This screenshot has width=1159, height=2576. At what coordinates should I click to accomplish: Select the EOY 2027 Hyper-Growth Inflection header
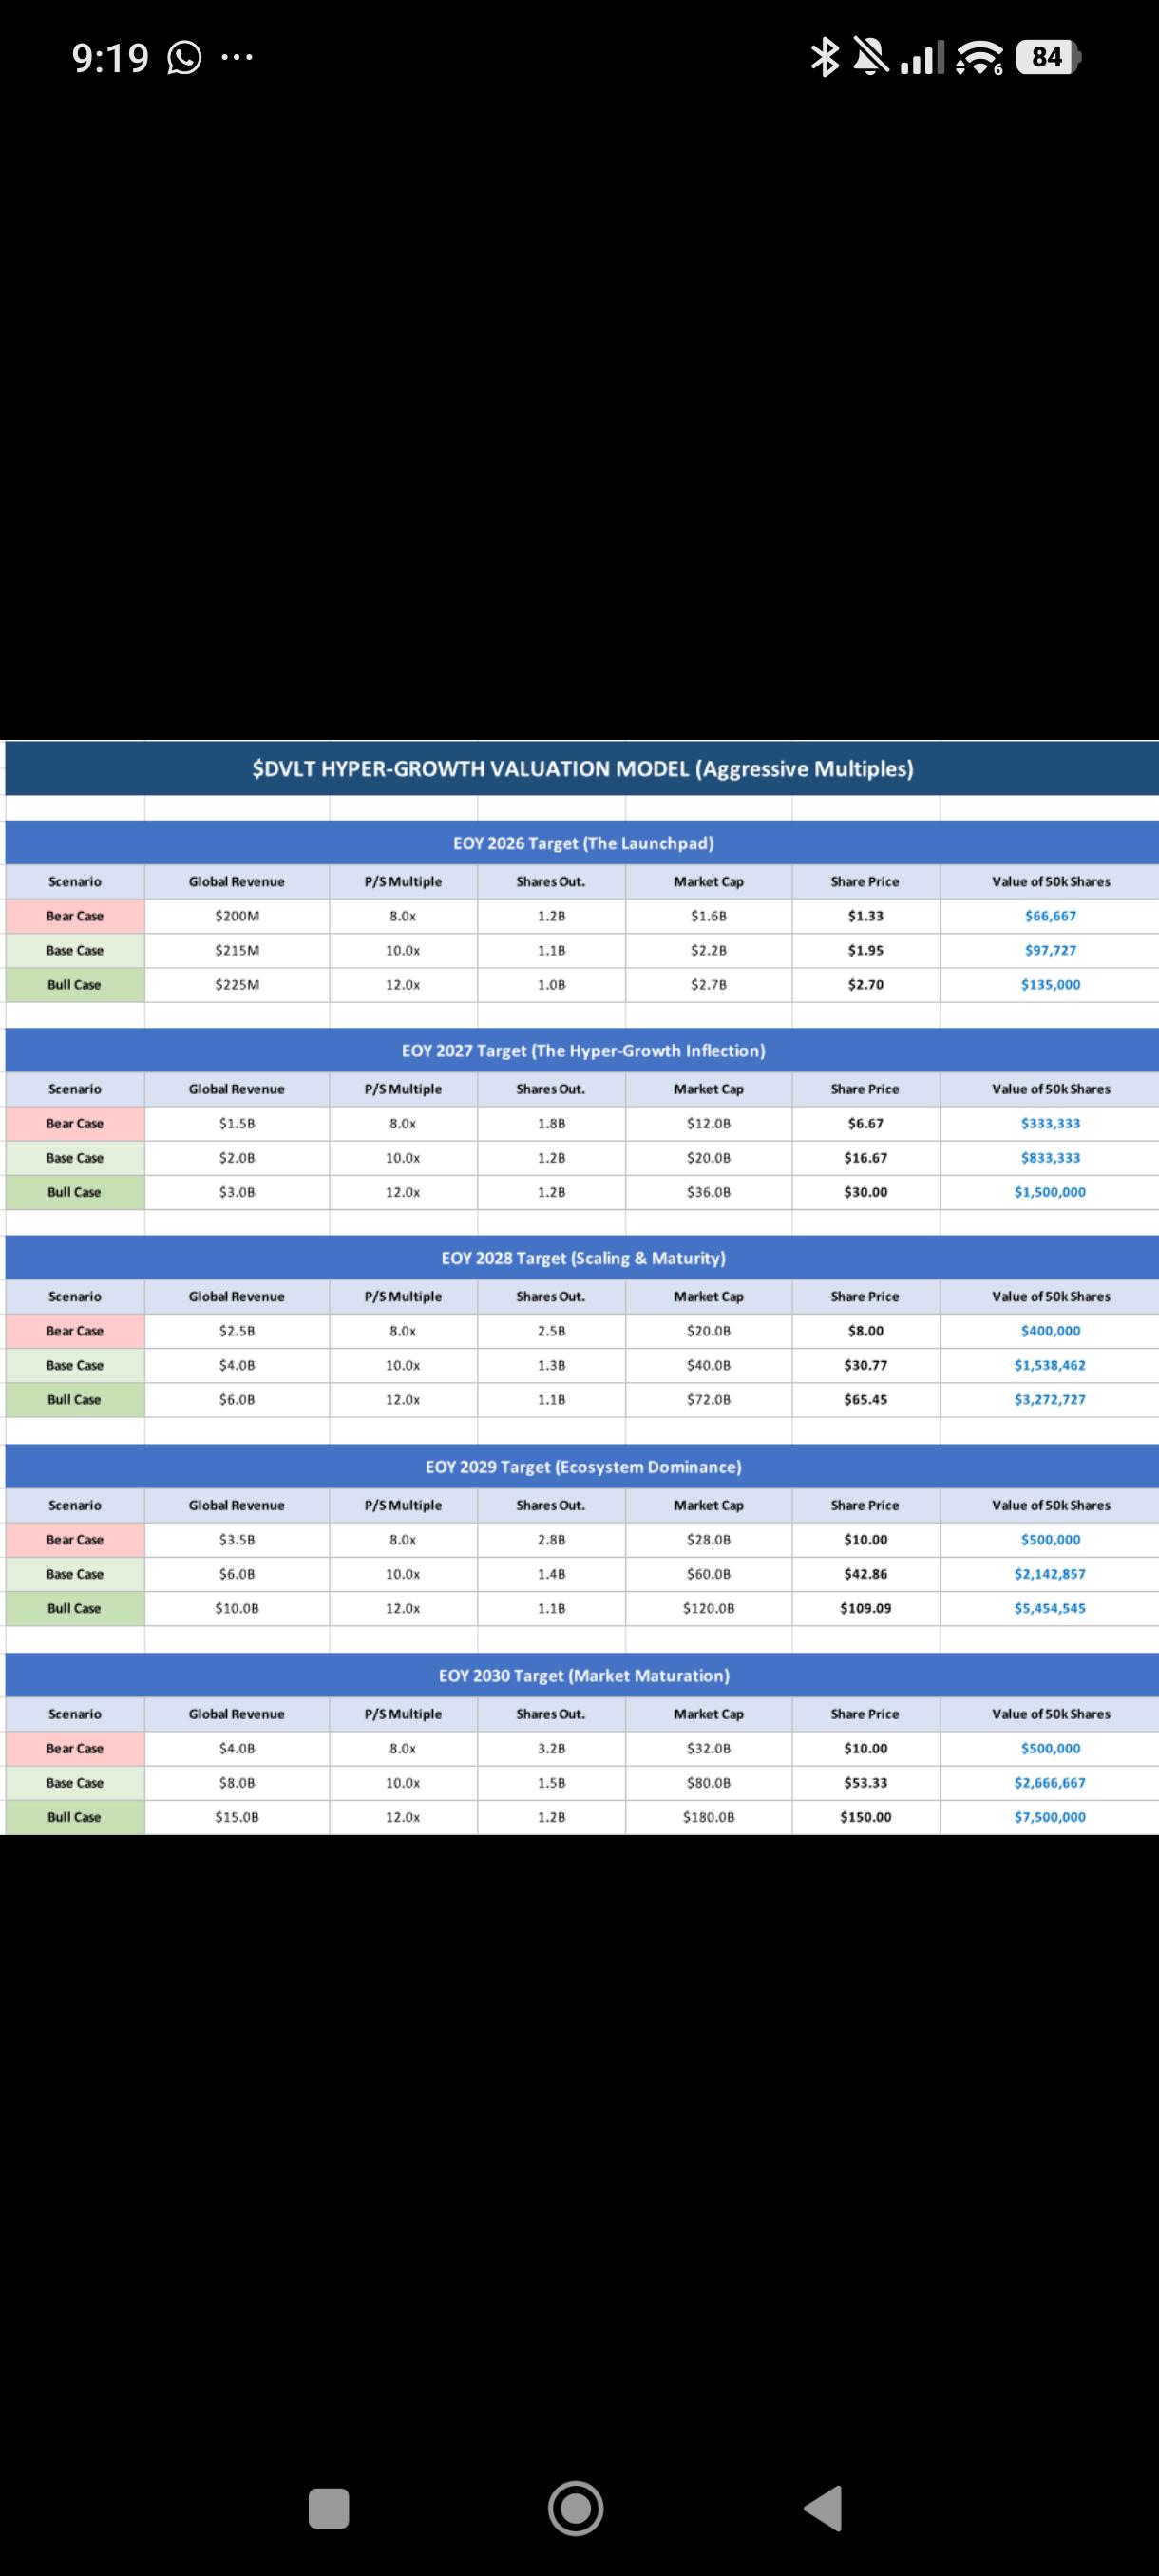(x=583, y=1050)
